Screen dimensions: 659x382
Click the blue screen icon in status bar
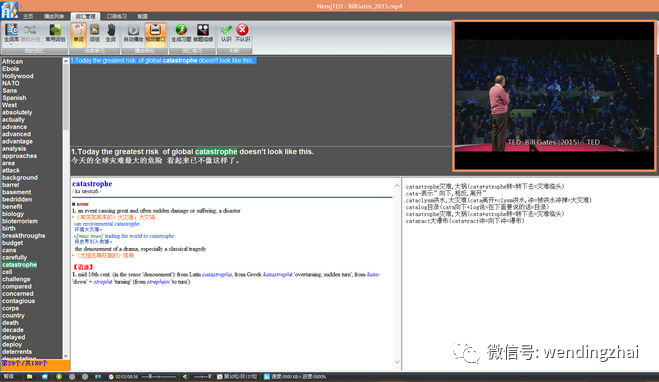coord(45,377)
